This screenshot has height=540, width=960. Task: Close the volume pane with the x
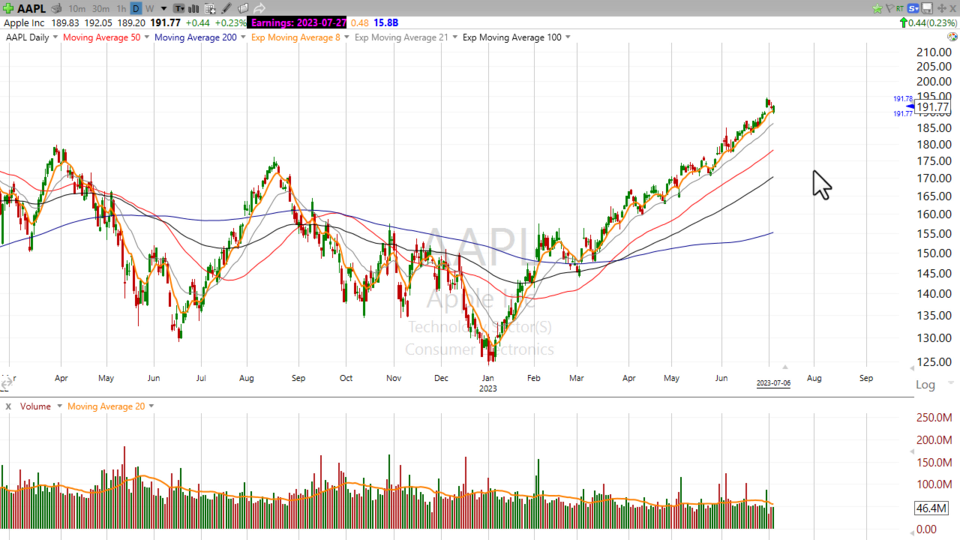tap(7, 406)
